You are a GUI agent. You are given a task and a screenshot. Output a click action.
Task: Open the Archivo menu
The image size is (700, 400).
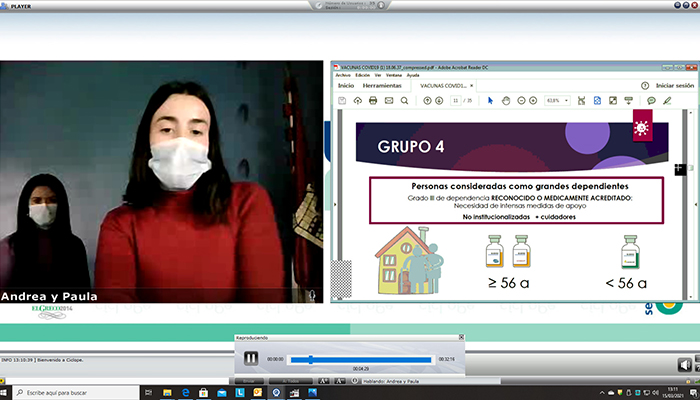[x=343, y=75]
